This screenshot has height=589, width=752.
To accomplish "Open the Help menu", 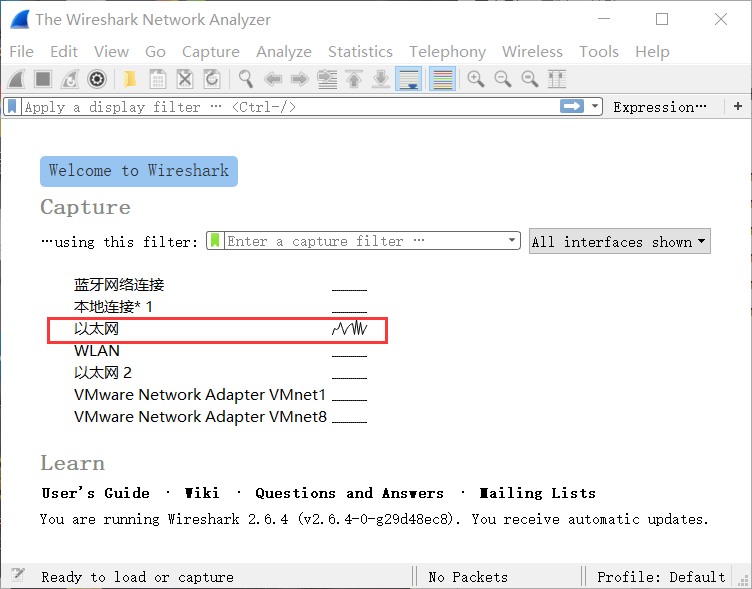I will 652,51.
